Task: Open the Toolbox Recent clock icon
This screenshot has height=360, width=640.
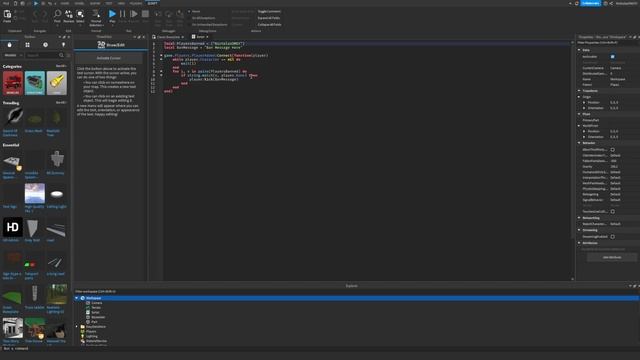Action: click(x=45, y=44)
